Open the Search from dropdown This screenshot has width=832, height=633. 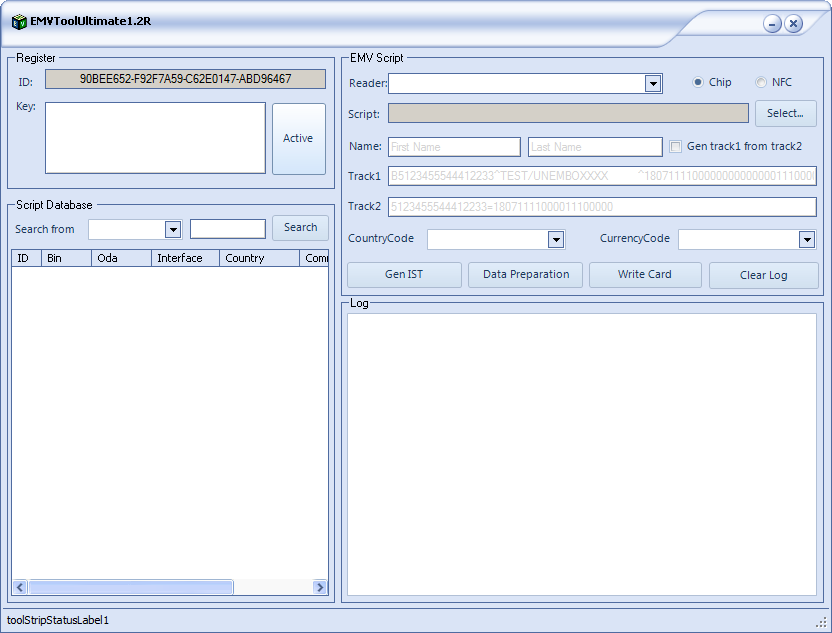(x=172, y=230)
